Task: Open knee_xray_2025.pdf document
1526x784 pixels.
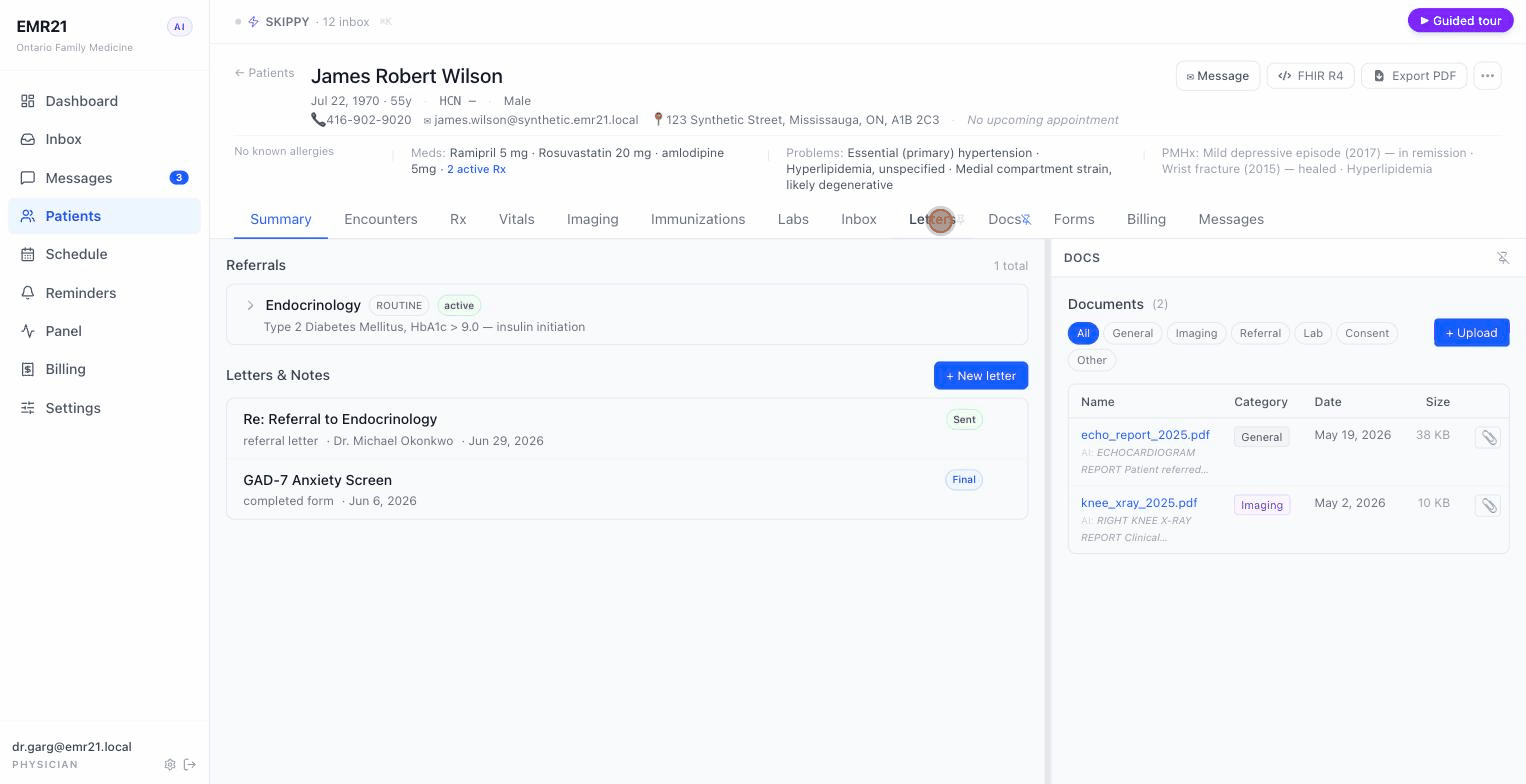Action: tap(1139, 503)
